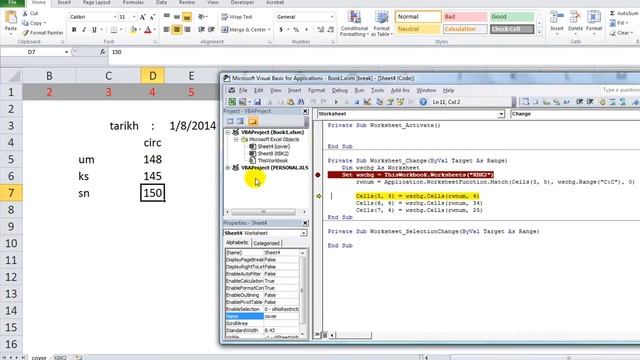This screenshot has height=360, width=640.
Task: Click the Percent Style icon
Action: [x=296, y=30]
